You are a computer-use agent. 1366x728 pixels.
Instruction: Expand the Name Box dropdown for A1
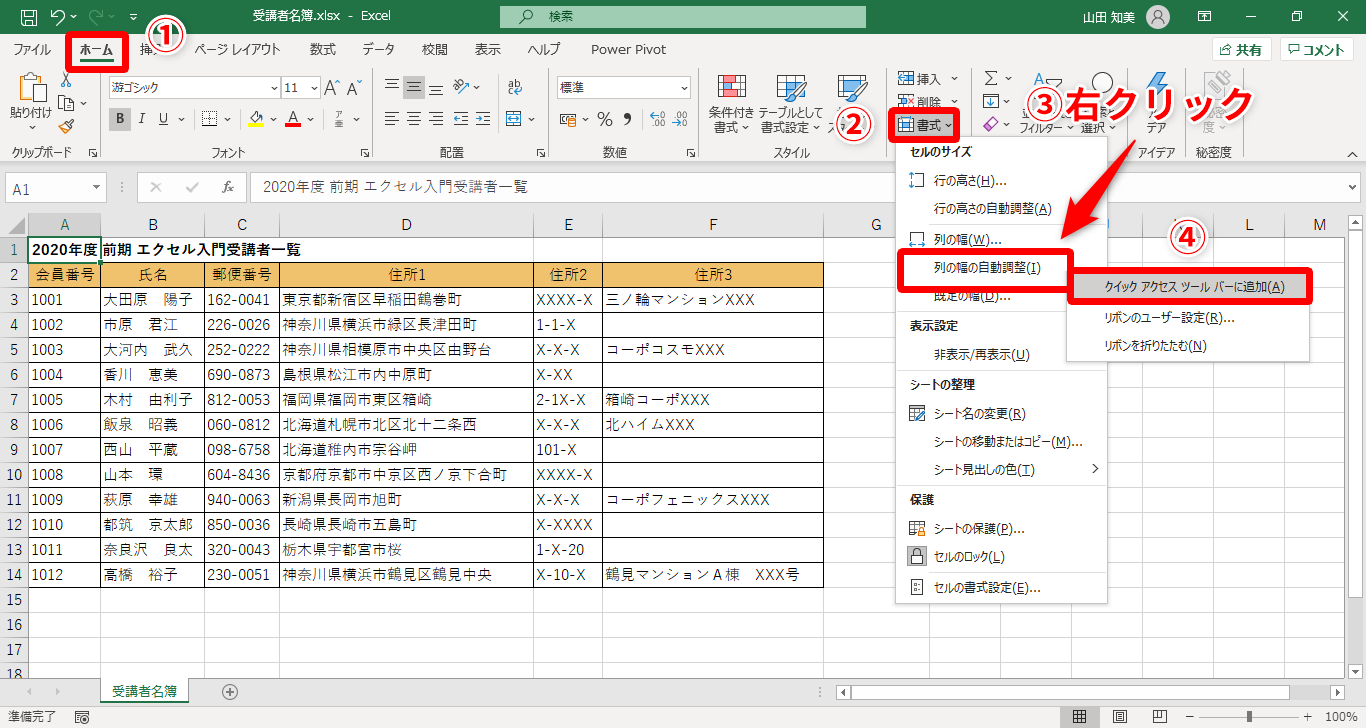(x=96, y=188)
